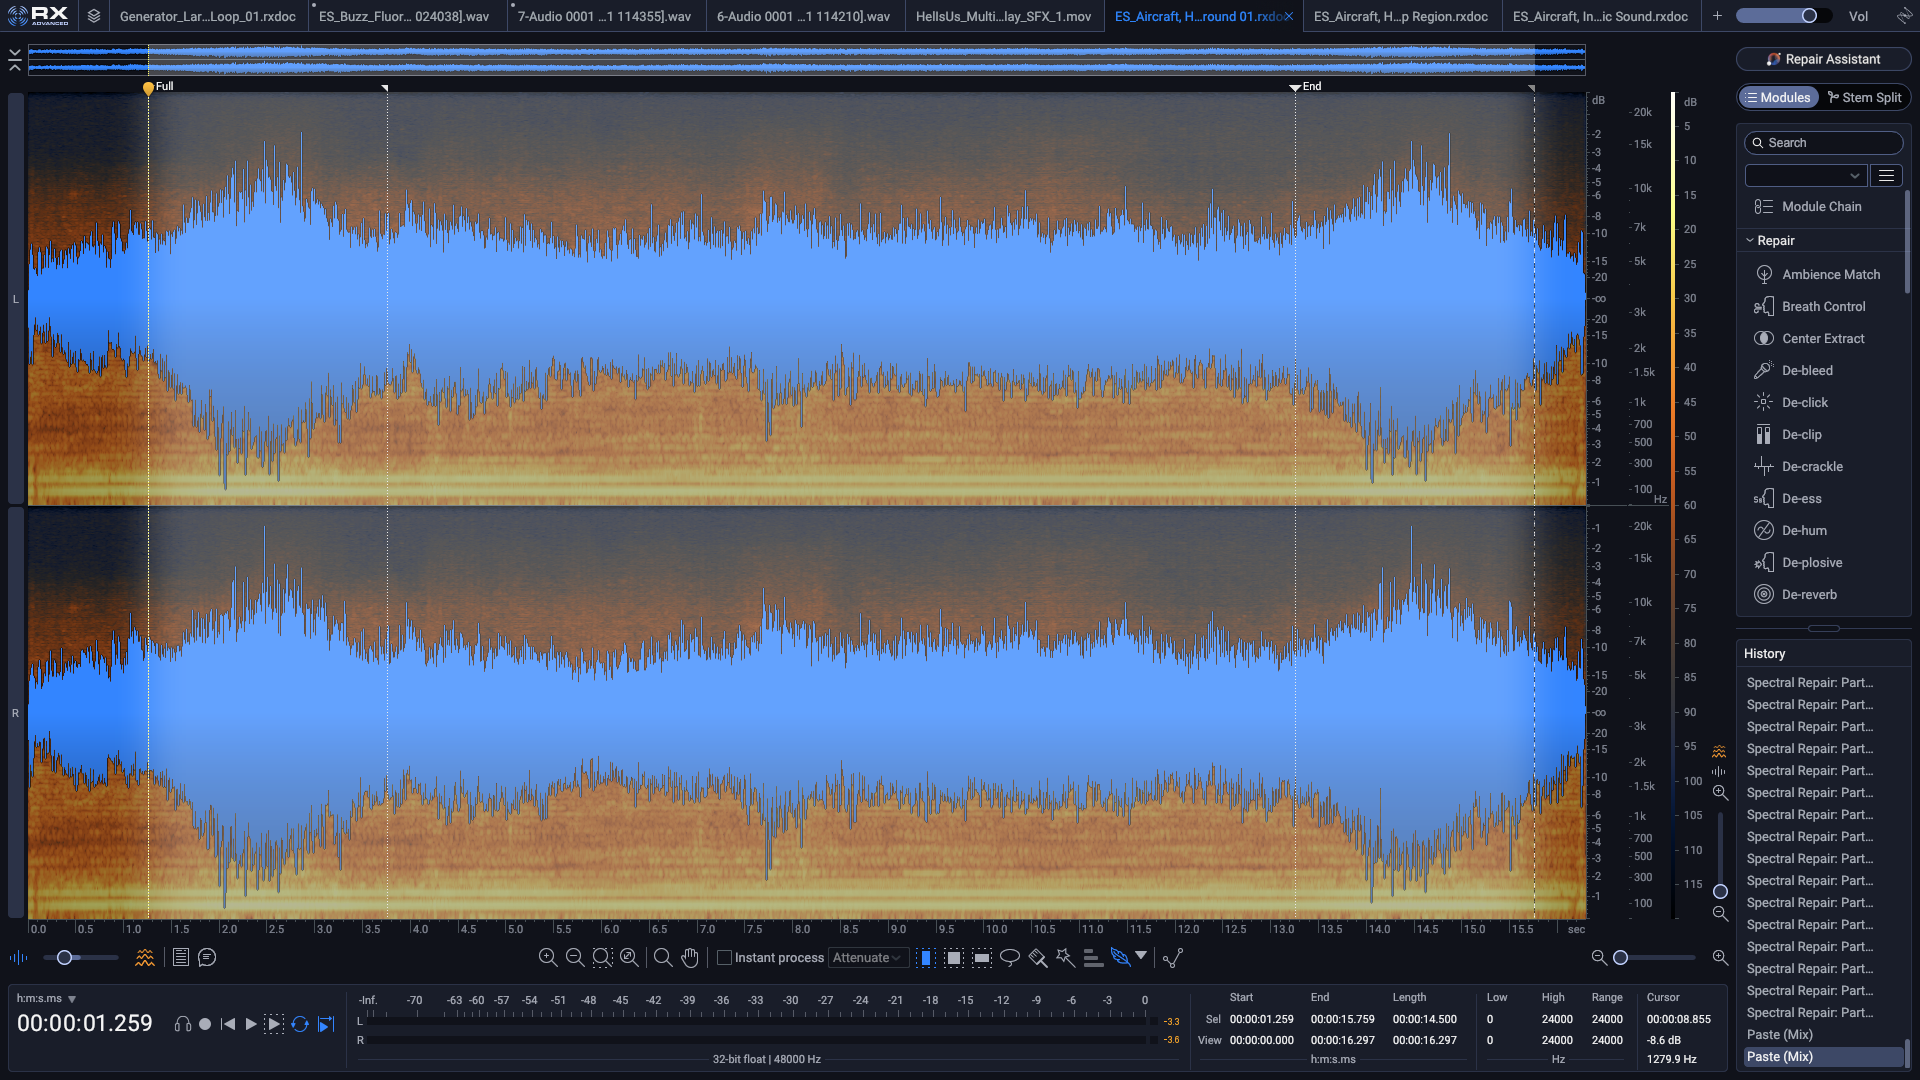This screenshot has height=1080, width=1920.
Task: Switch to Modules view
Action: click(x=1779, y=97)
